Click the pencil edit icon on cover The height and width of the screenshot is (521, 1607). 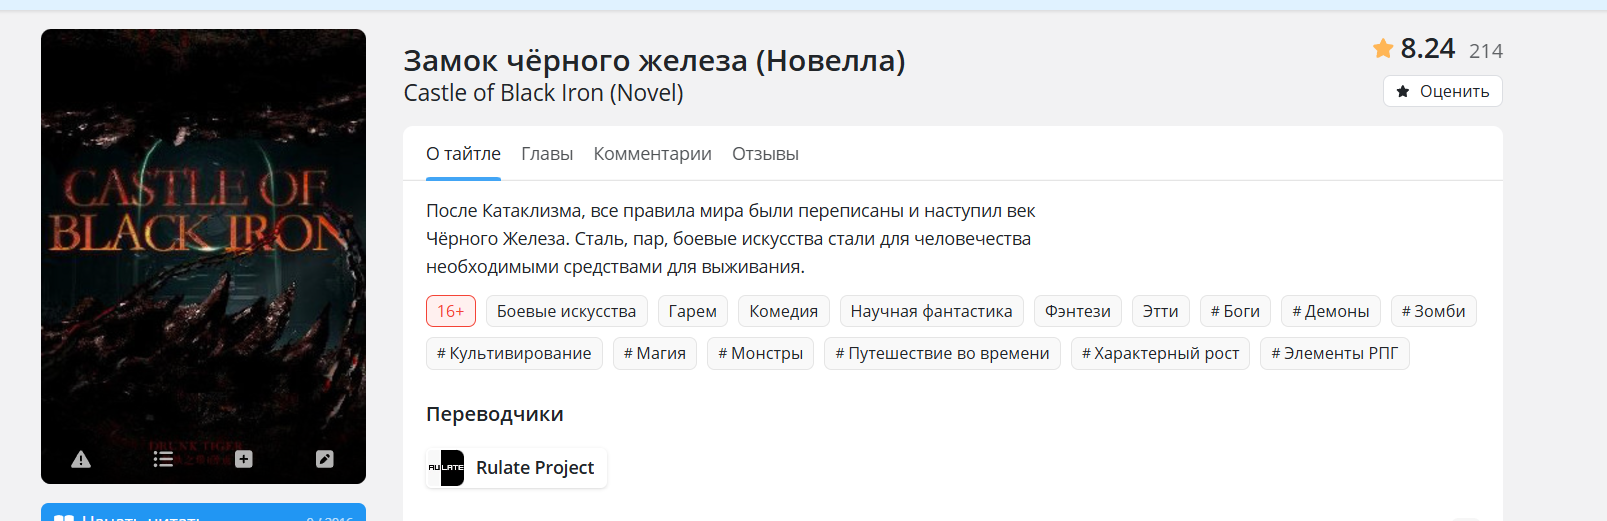coord(325,459)
